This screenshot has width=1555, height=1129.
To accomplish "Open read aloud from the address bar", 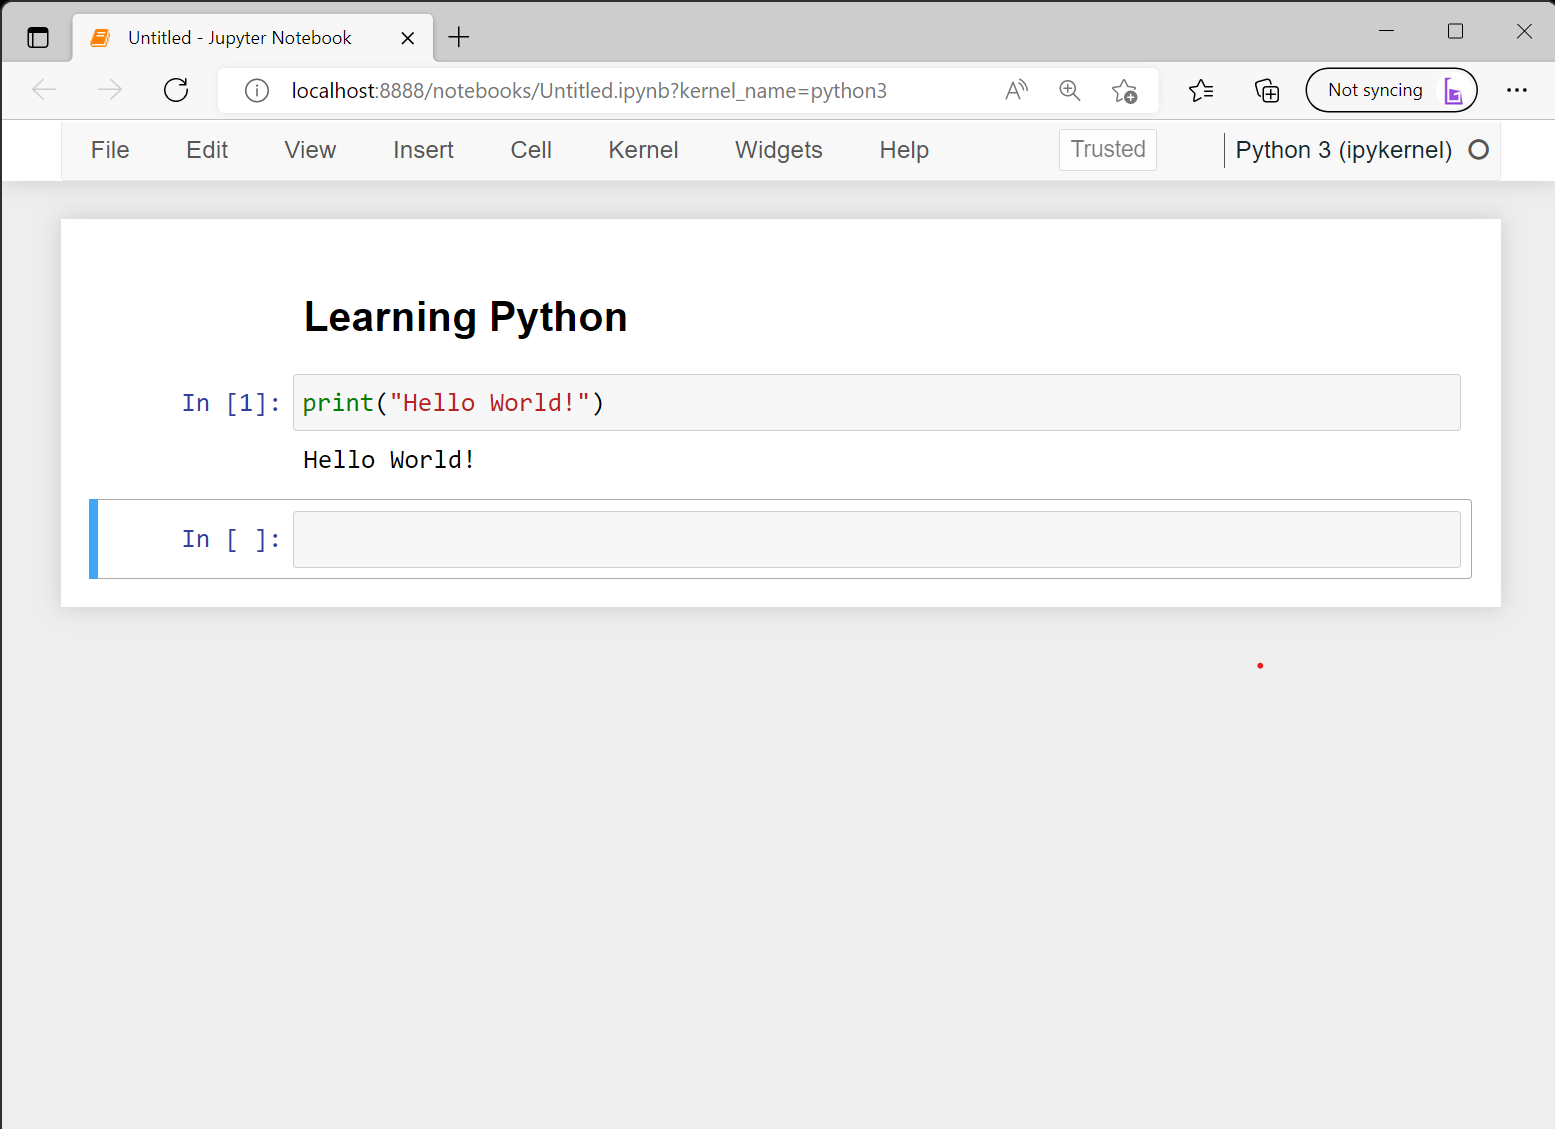I will tap(1016, 90).
